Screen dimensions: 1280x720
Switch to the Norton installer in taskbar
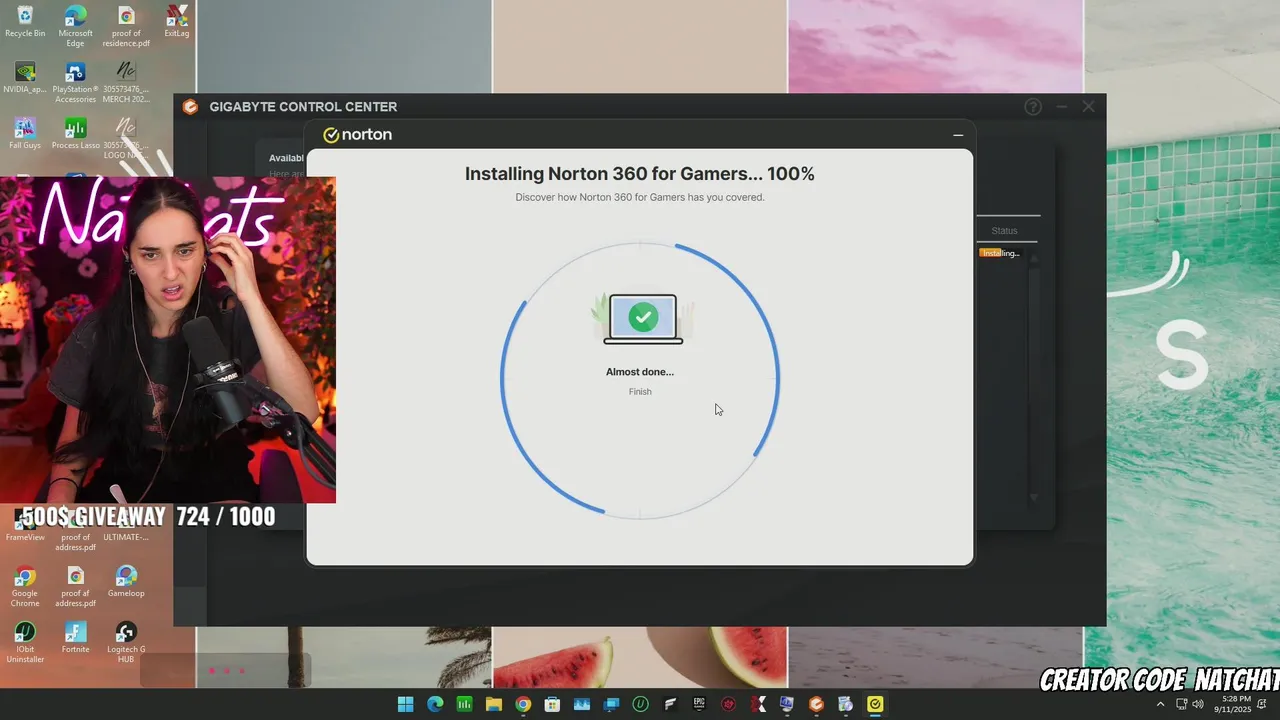(875, 704)
